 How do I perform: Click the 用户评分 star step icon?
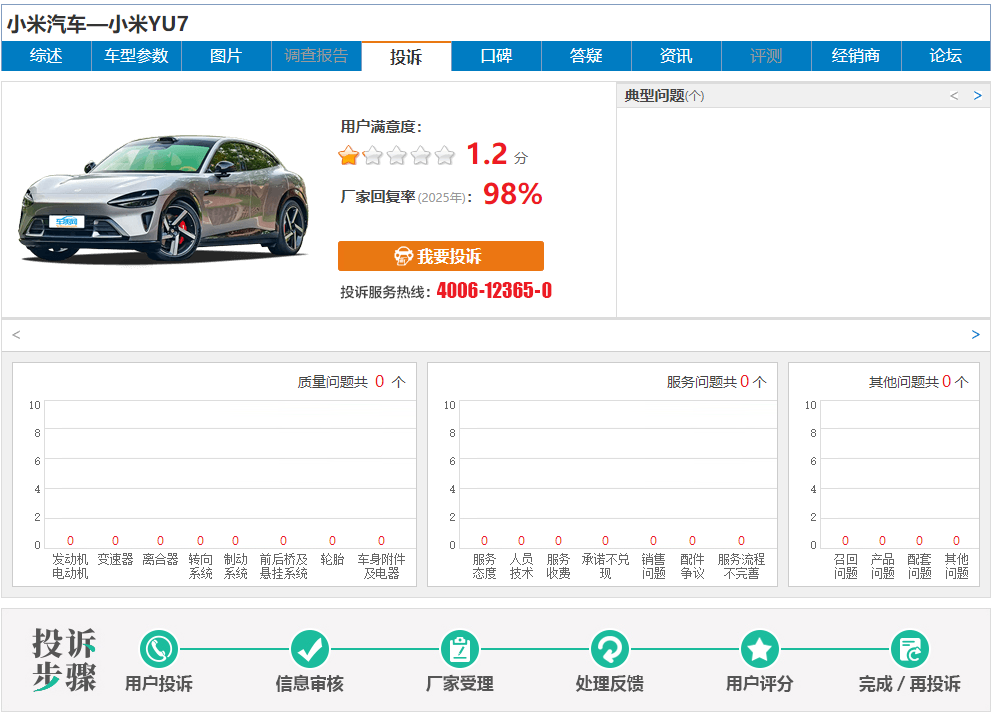[x=759, y=650]
